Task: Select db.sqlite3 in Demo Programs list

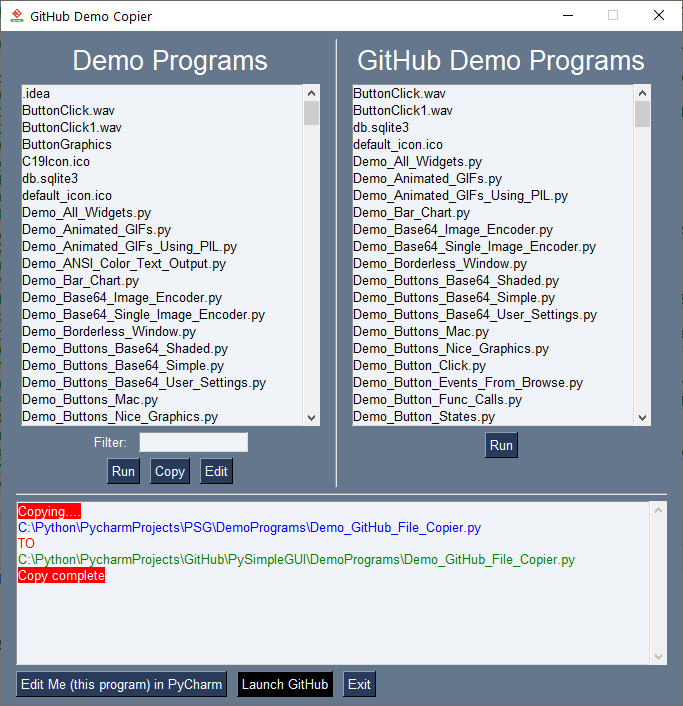Action: click(x=163, y=179)
